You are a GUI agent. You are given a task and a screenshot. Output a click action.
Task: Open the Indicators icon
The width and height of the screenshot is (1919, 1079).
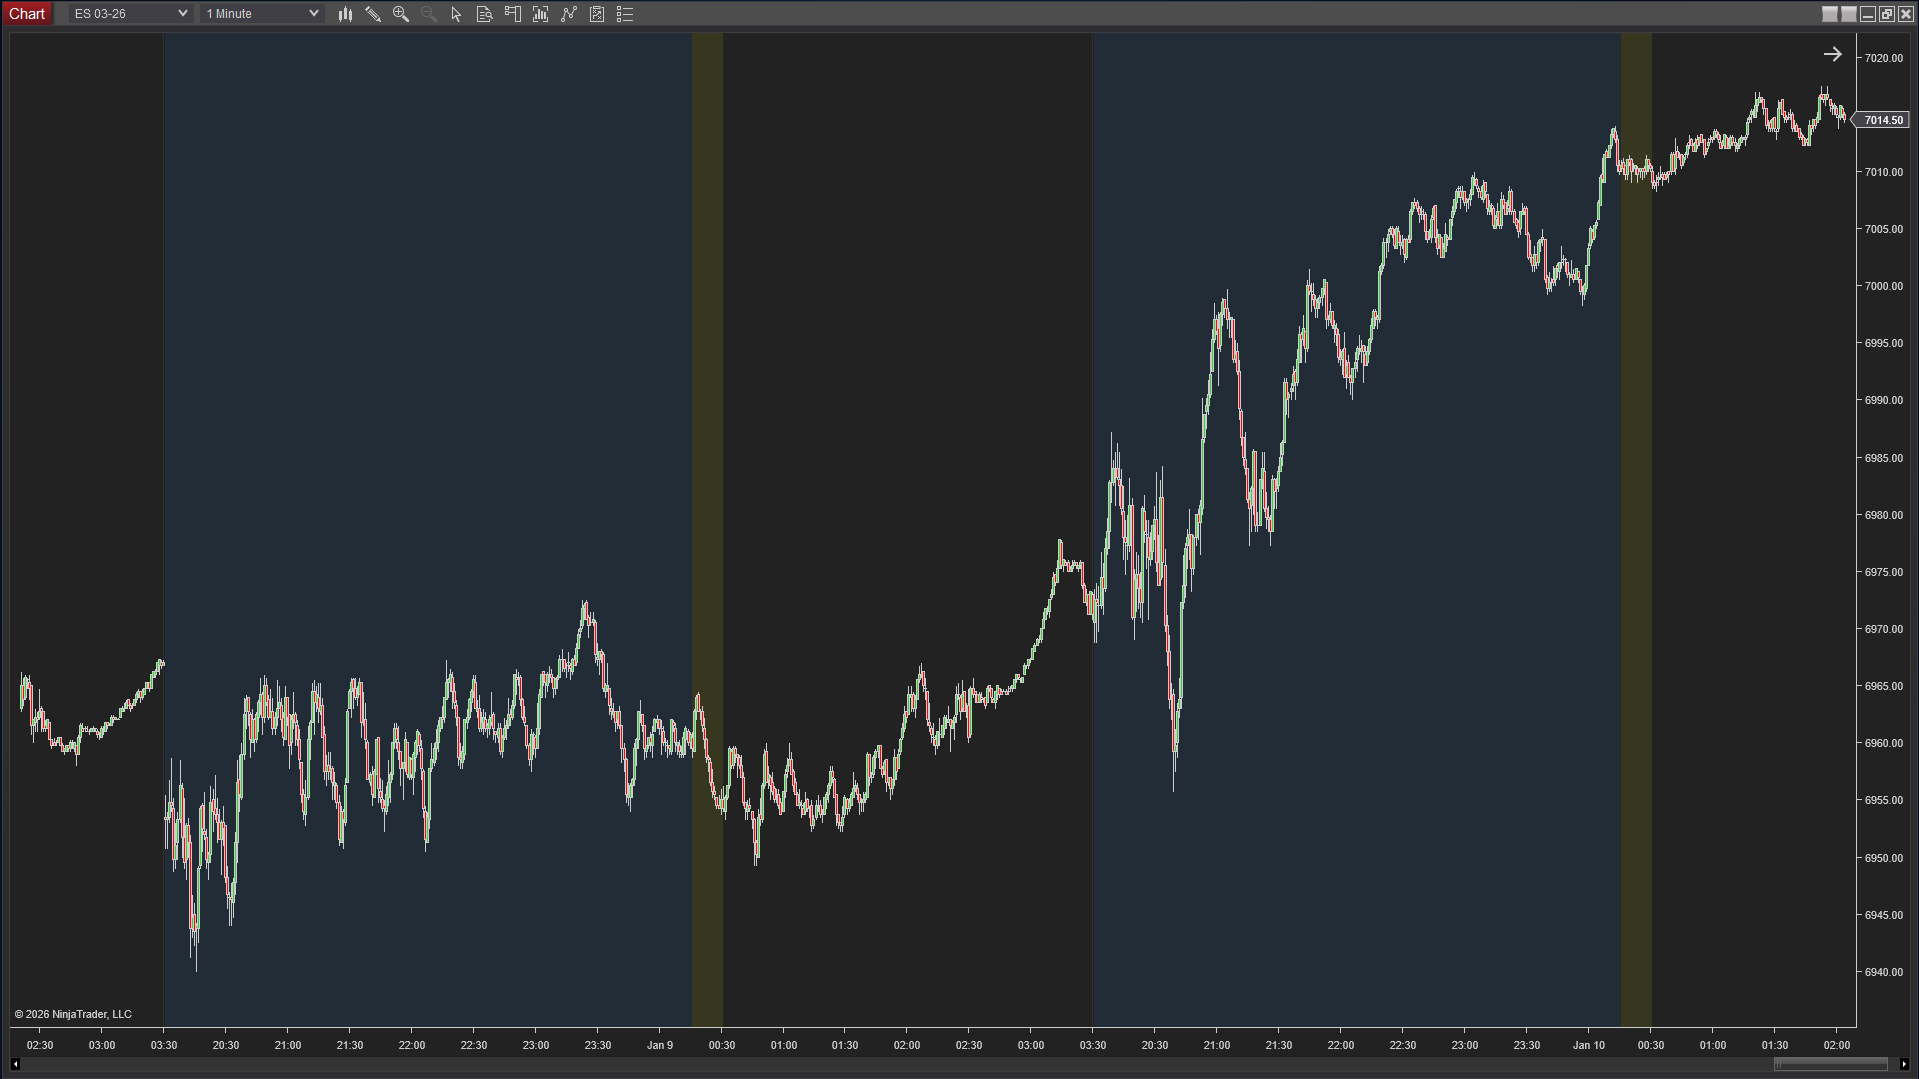[x=569, y=14]
